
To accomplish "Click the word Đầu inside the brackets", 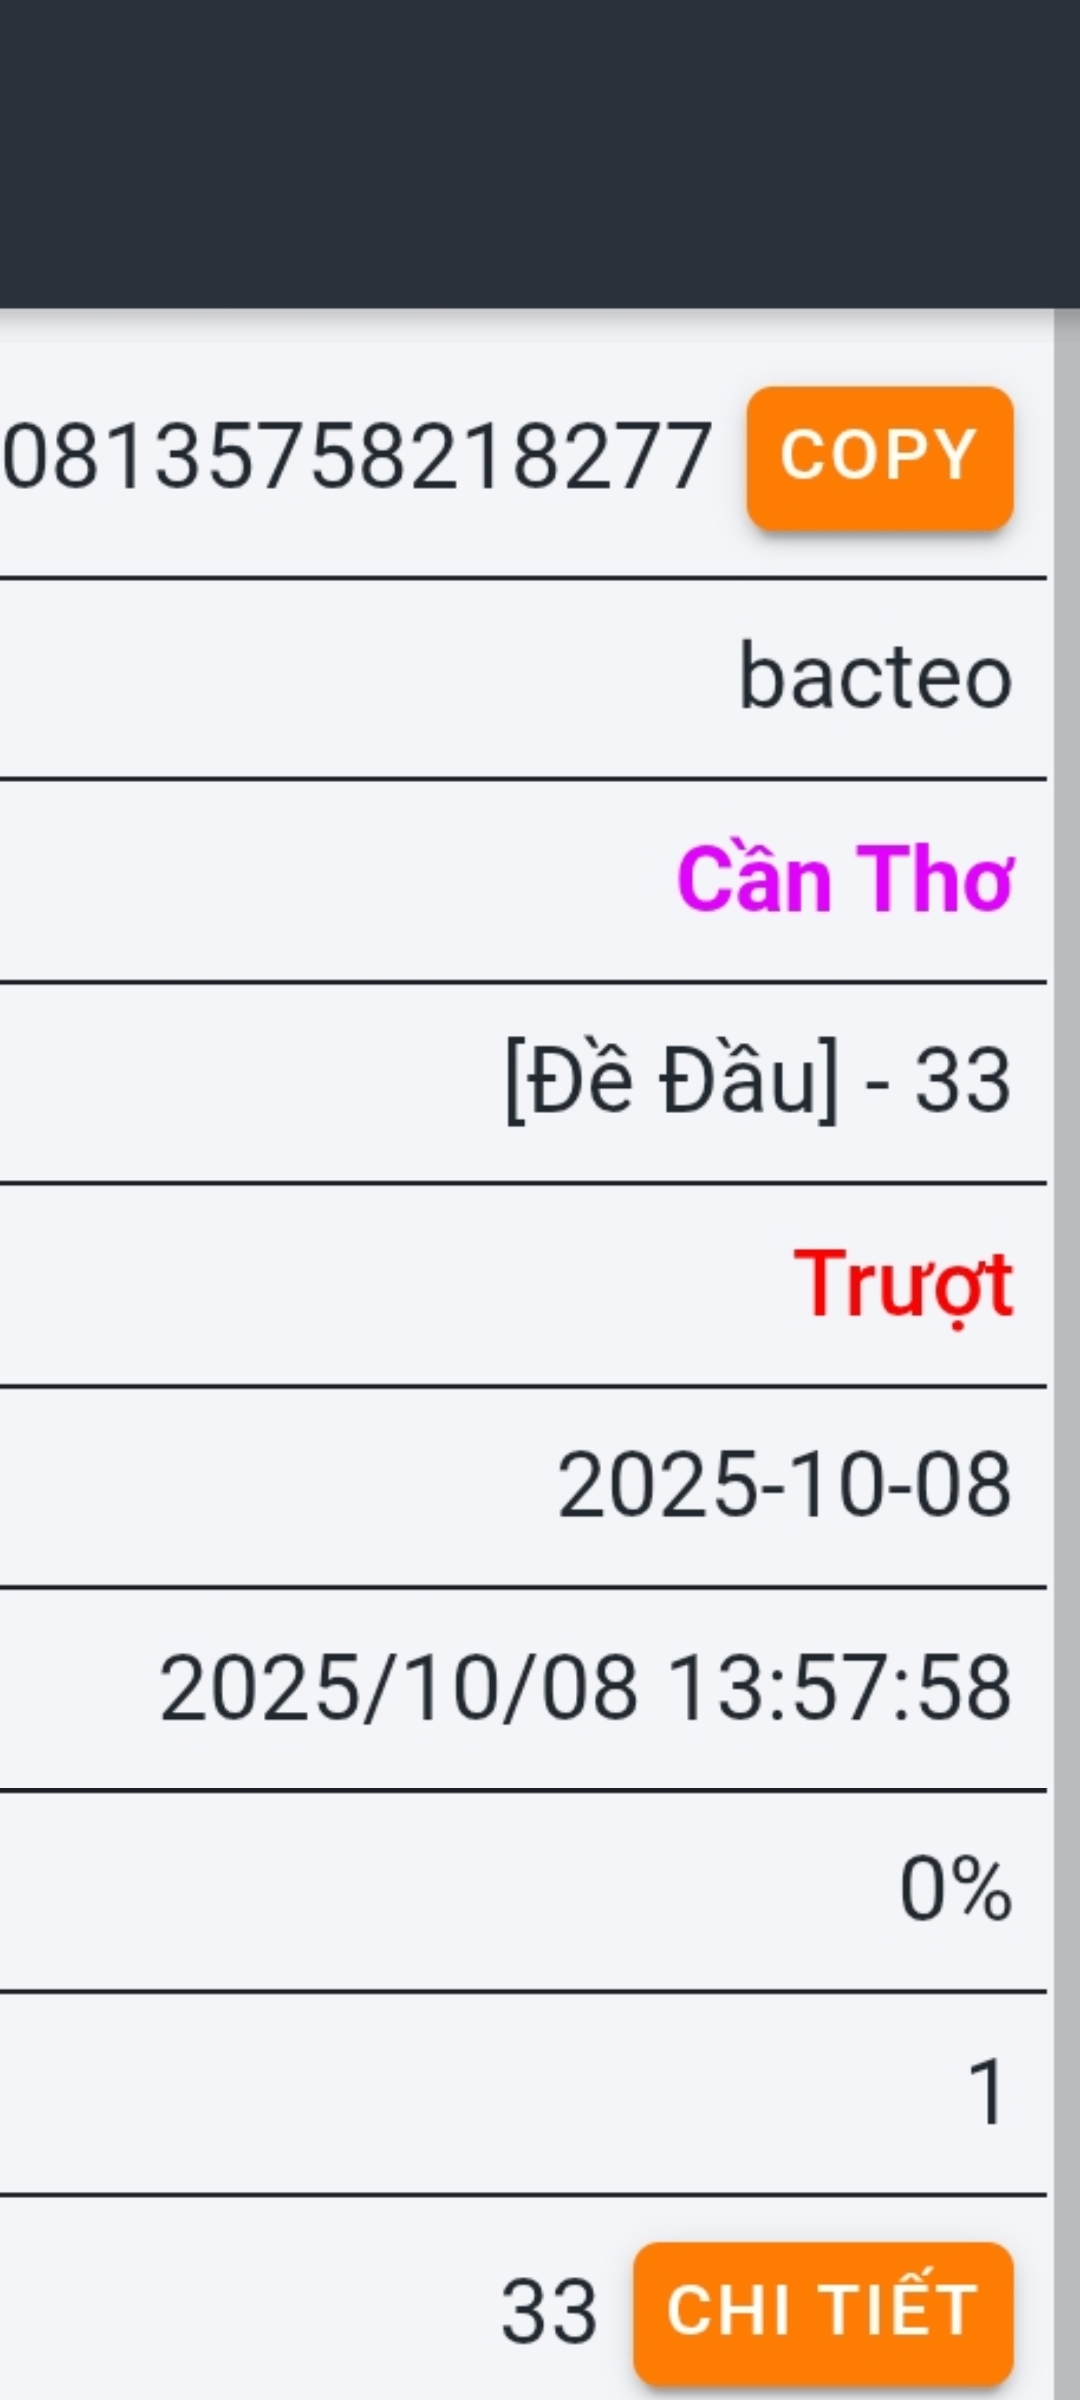I will (747, 1081).
